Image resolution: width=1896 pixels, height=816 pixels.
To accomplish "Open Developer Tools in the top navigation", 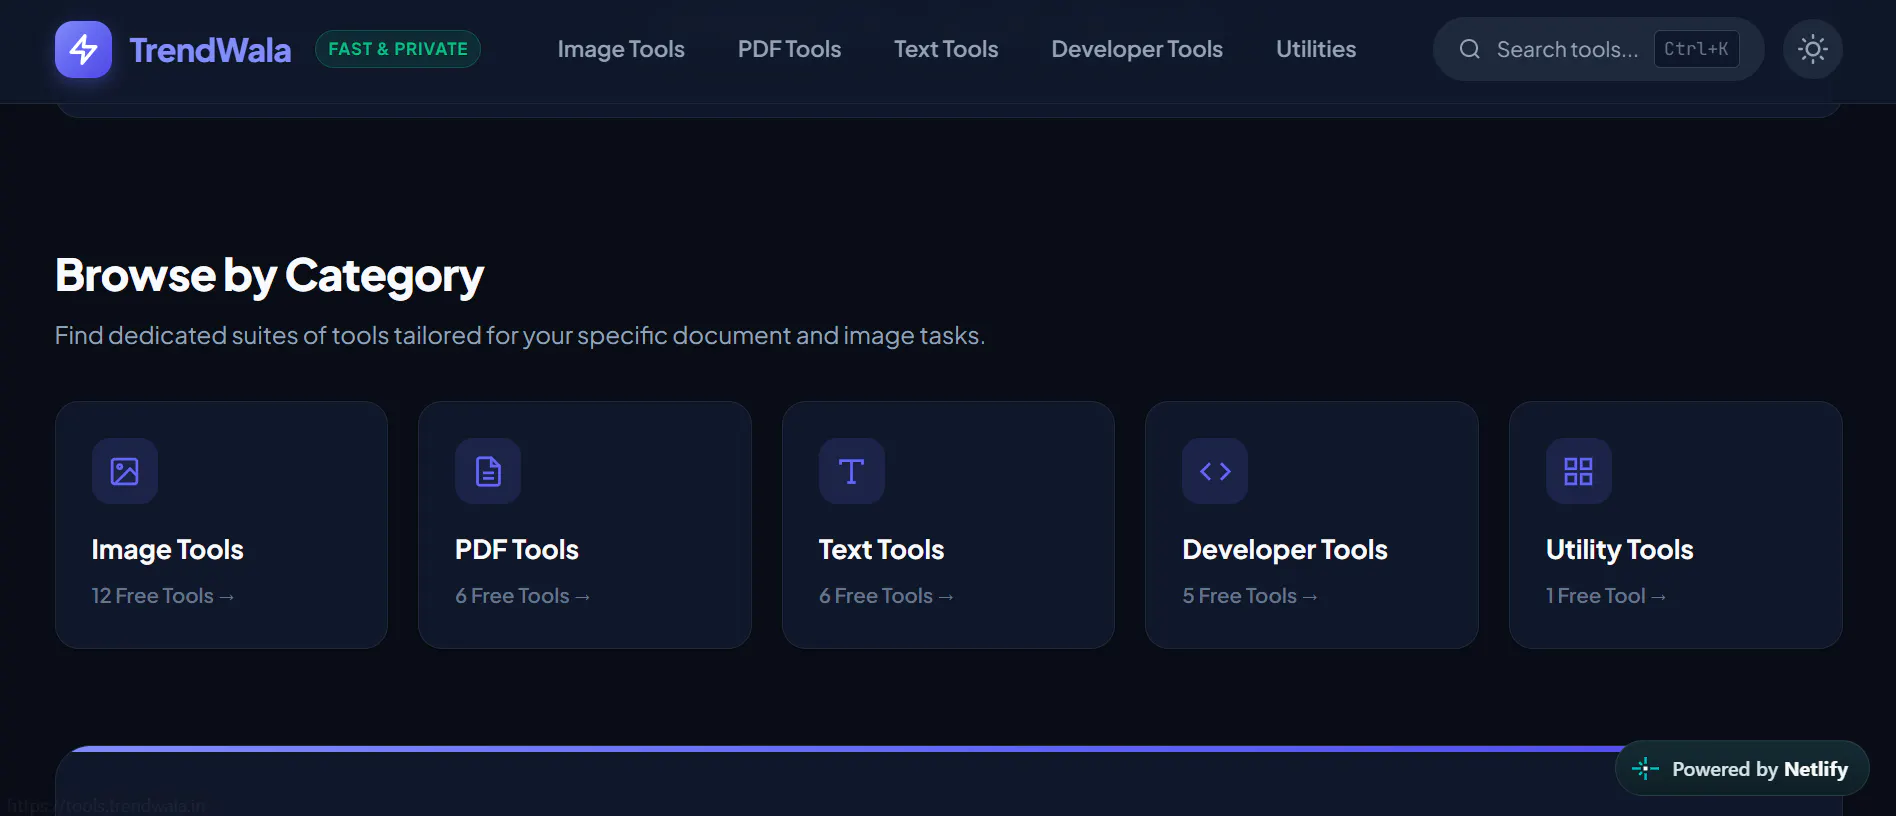I will (1137, 49).
